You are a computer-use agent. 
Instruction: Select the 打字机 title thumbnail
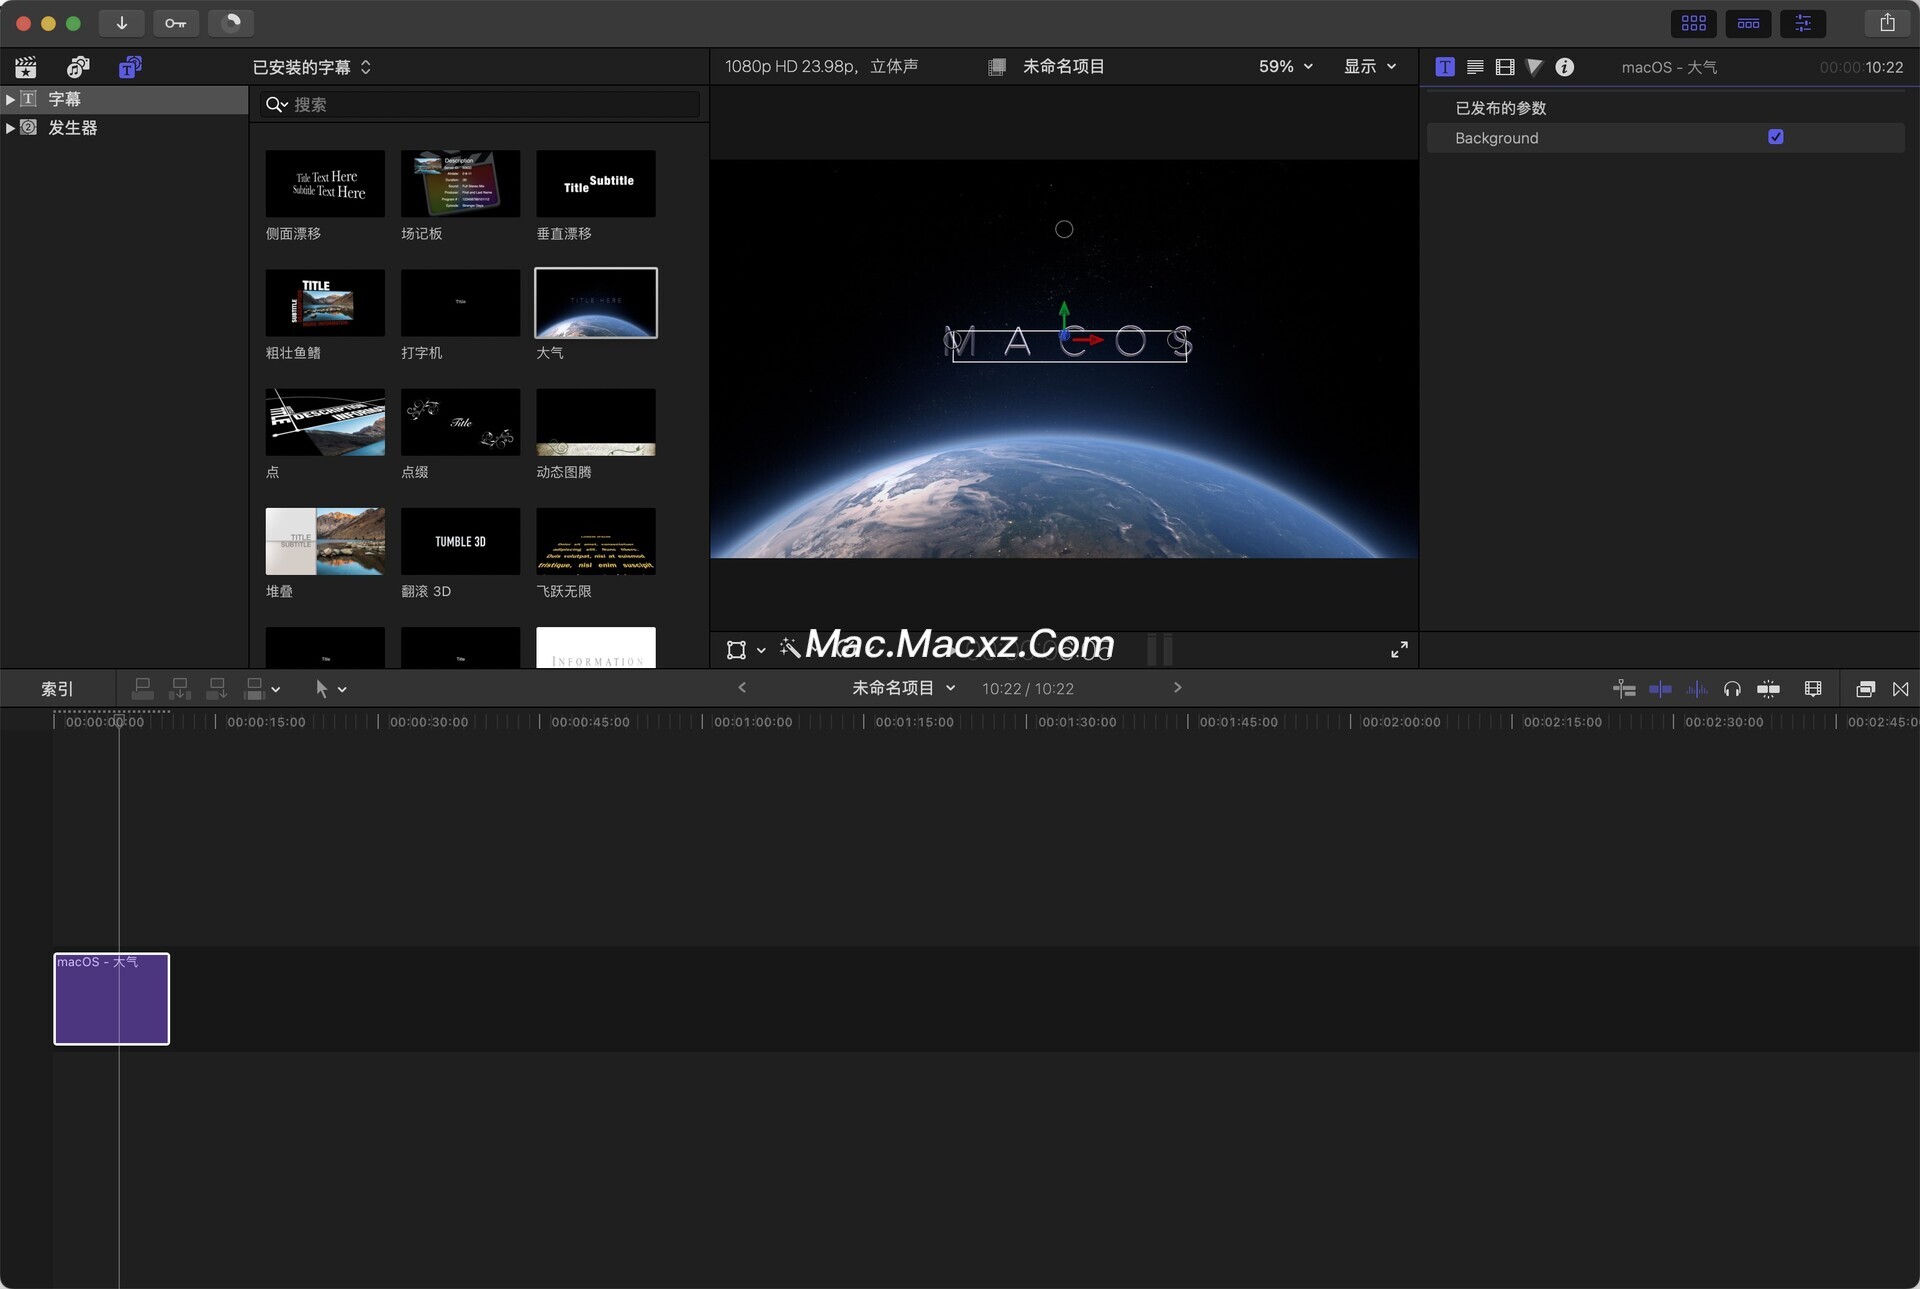[x=460, y=302]
